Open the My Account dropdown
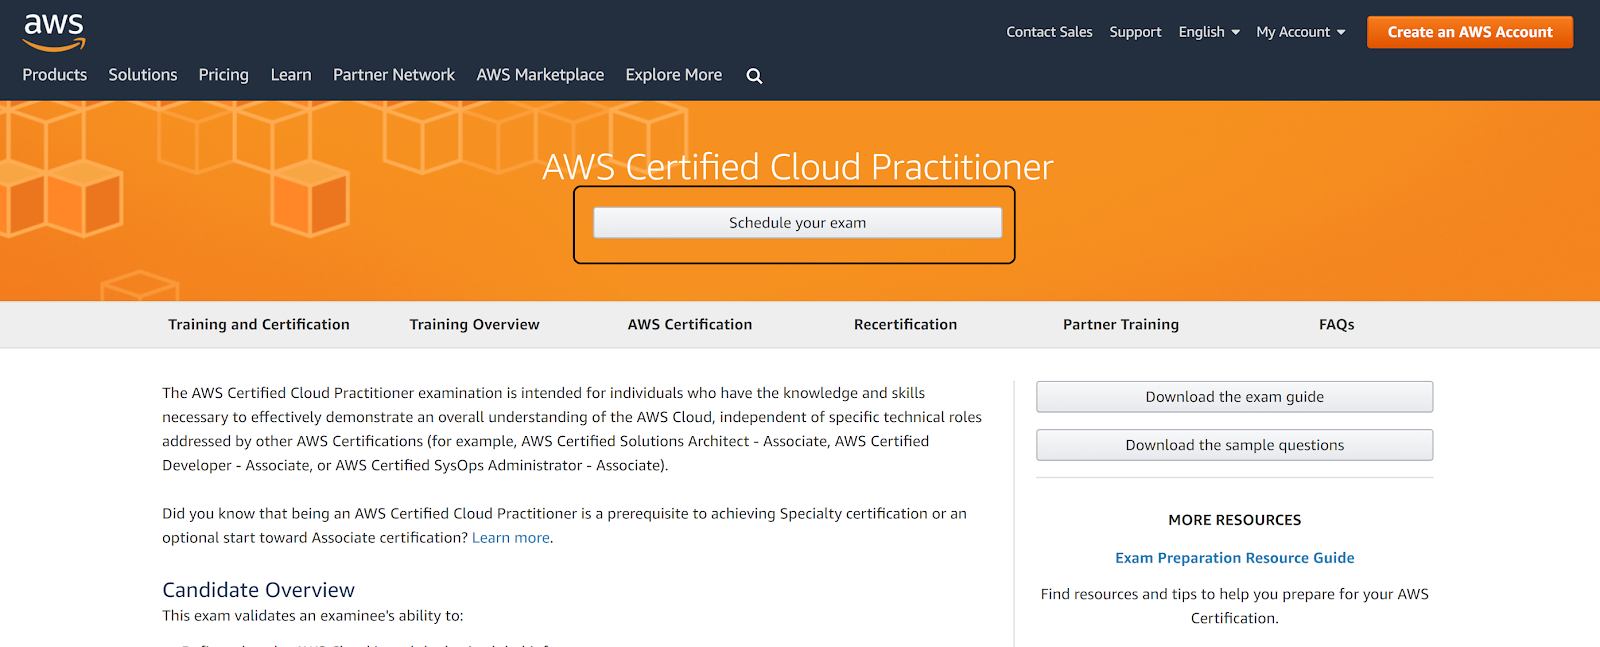 click(x=1300, y=32)
